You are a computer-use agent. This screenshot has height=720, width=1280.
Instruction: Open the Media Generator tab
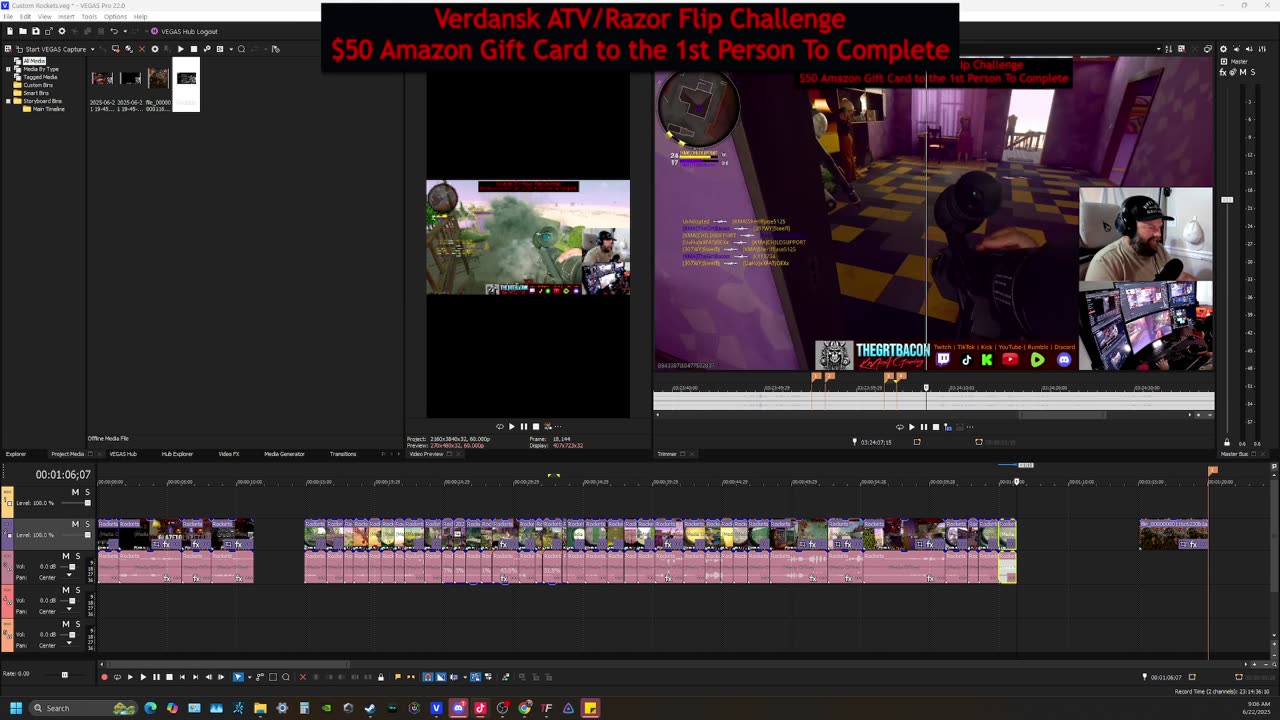click(x=284, y=454)
